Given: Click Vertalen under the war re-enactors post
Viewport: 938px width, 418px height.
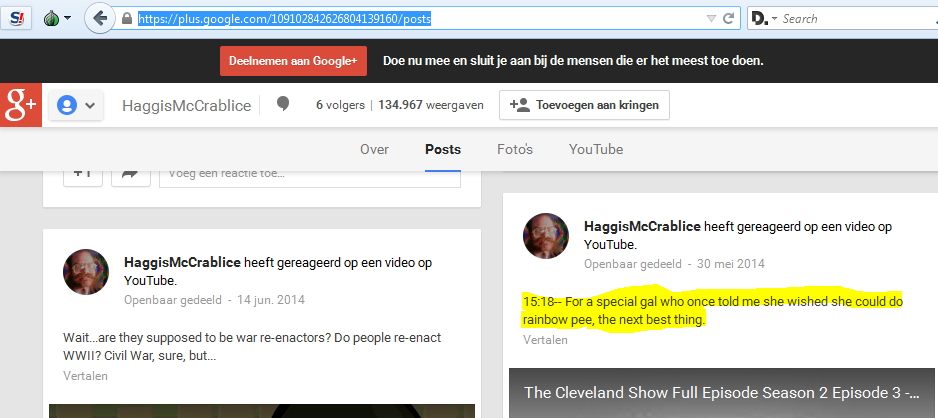Looking at the screenshot, I should click(x=86, y=376).
